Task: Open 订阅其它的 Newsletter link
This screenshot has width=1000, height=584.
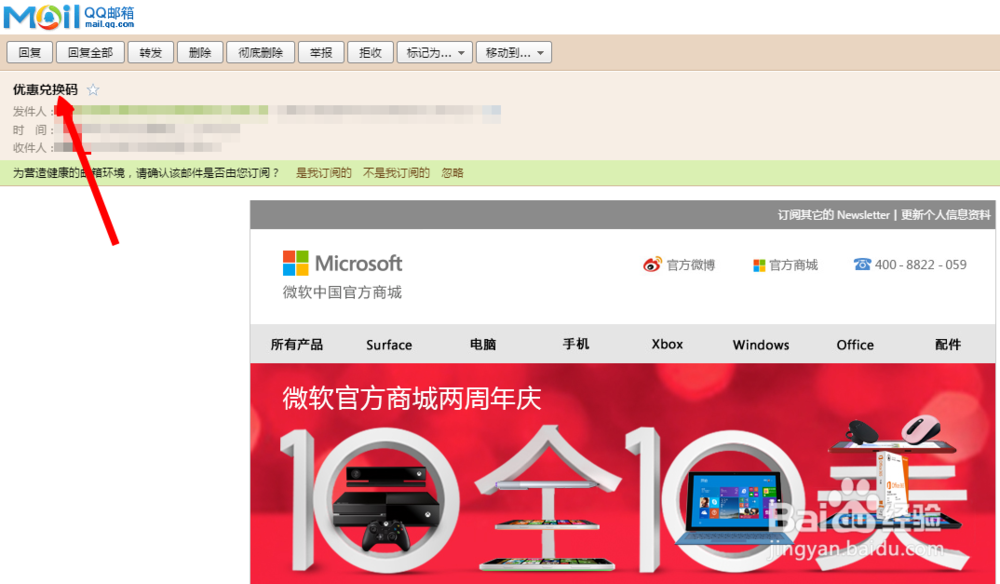Action: (x=833, y=215)
